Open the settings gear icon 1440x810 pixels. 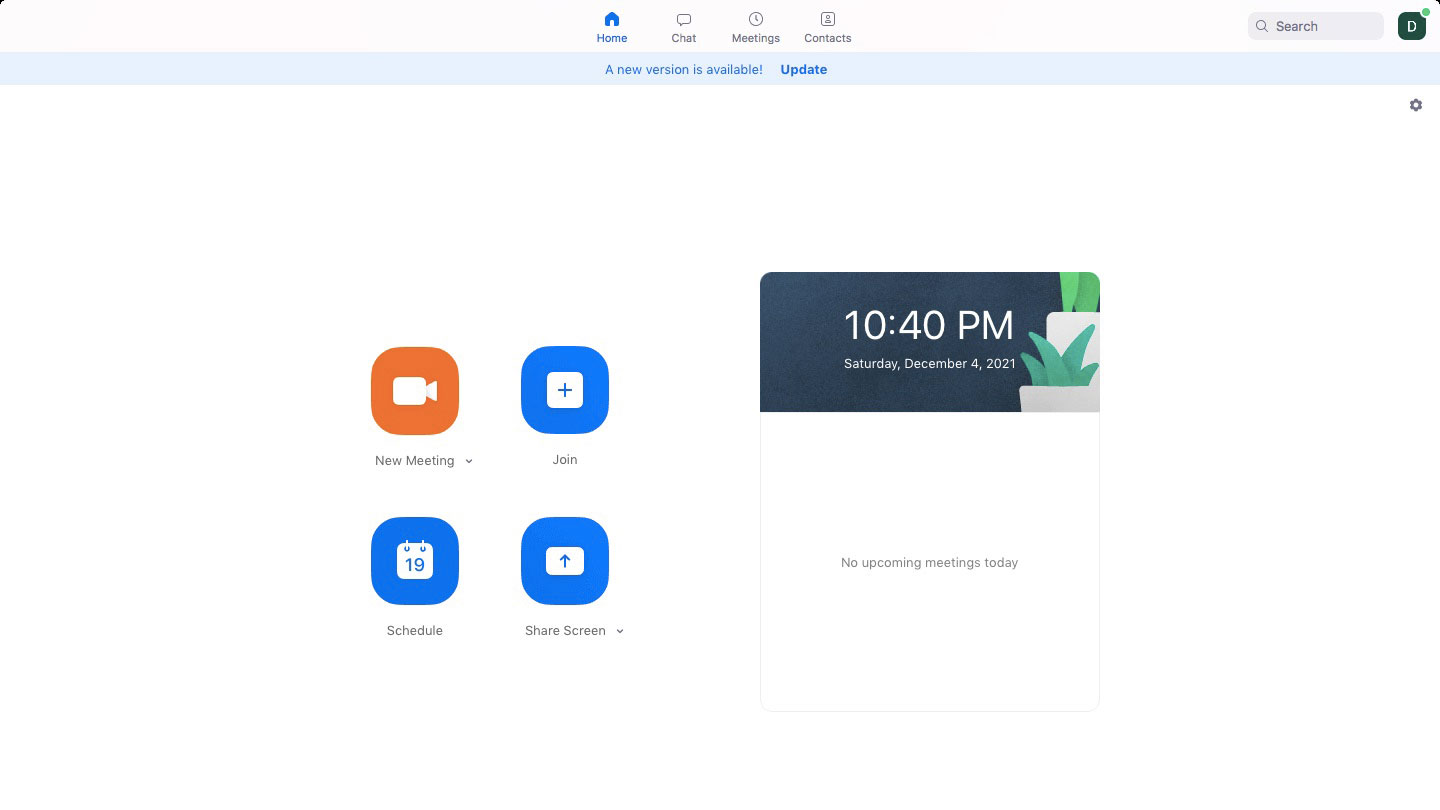[x=1416, y=105]
